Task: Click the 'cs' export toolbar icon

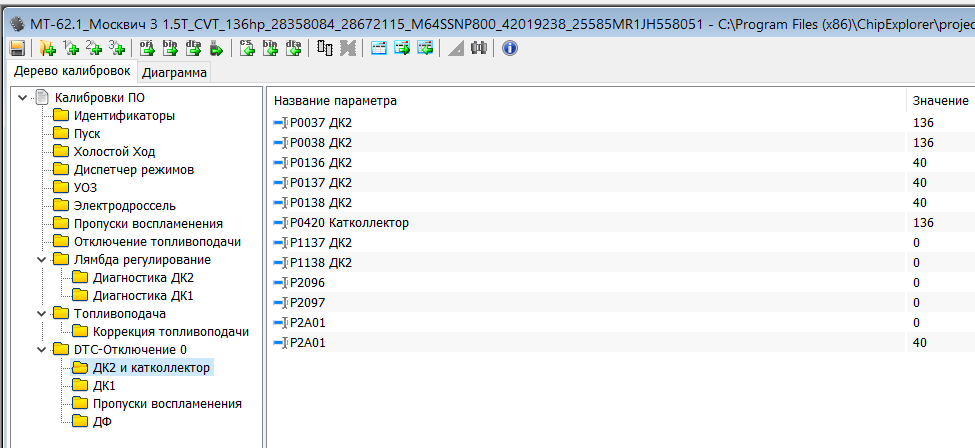Action: (248, 48)
